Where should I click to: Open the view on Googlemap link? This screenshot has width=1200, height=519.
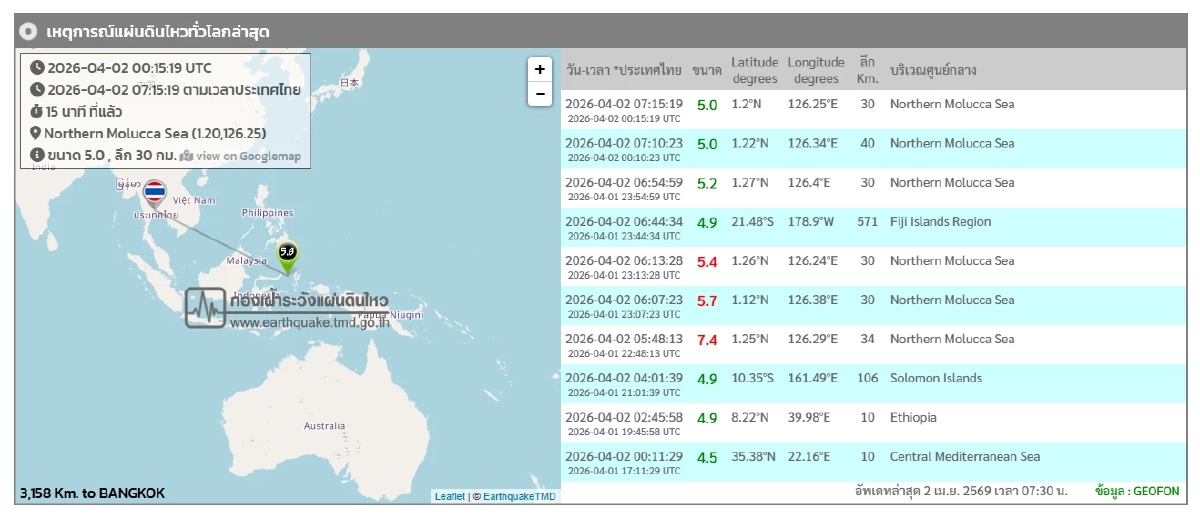point(240,156)
